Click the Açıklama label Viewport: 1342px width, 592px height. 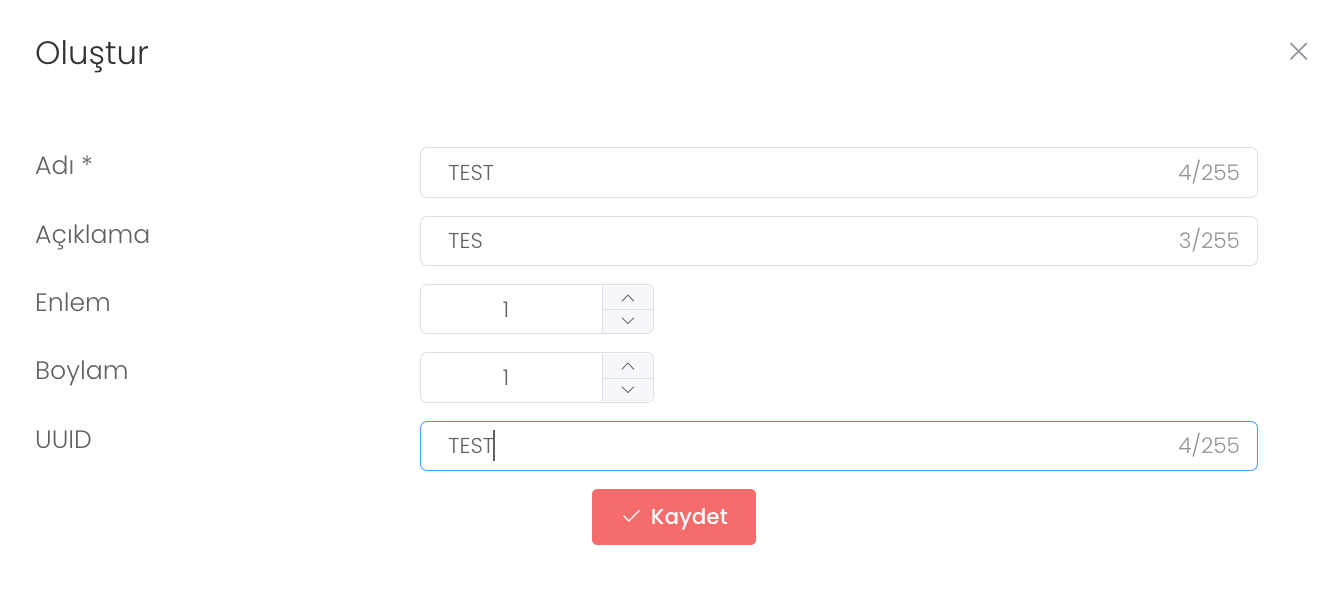click(92, 235)
